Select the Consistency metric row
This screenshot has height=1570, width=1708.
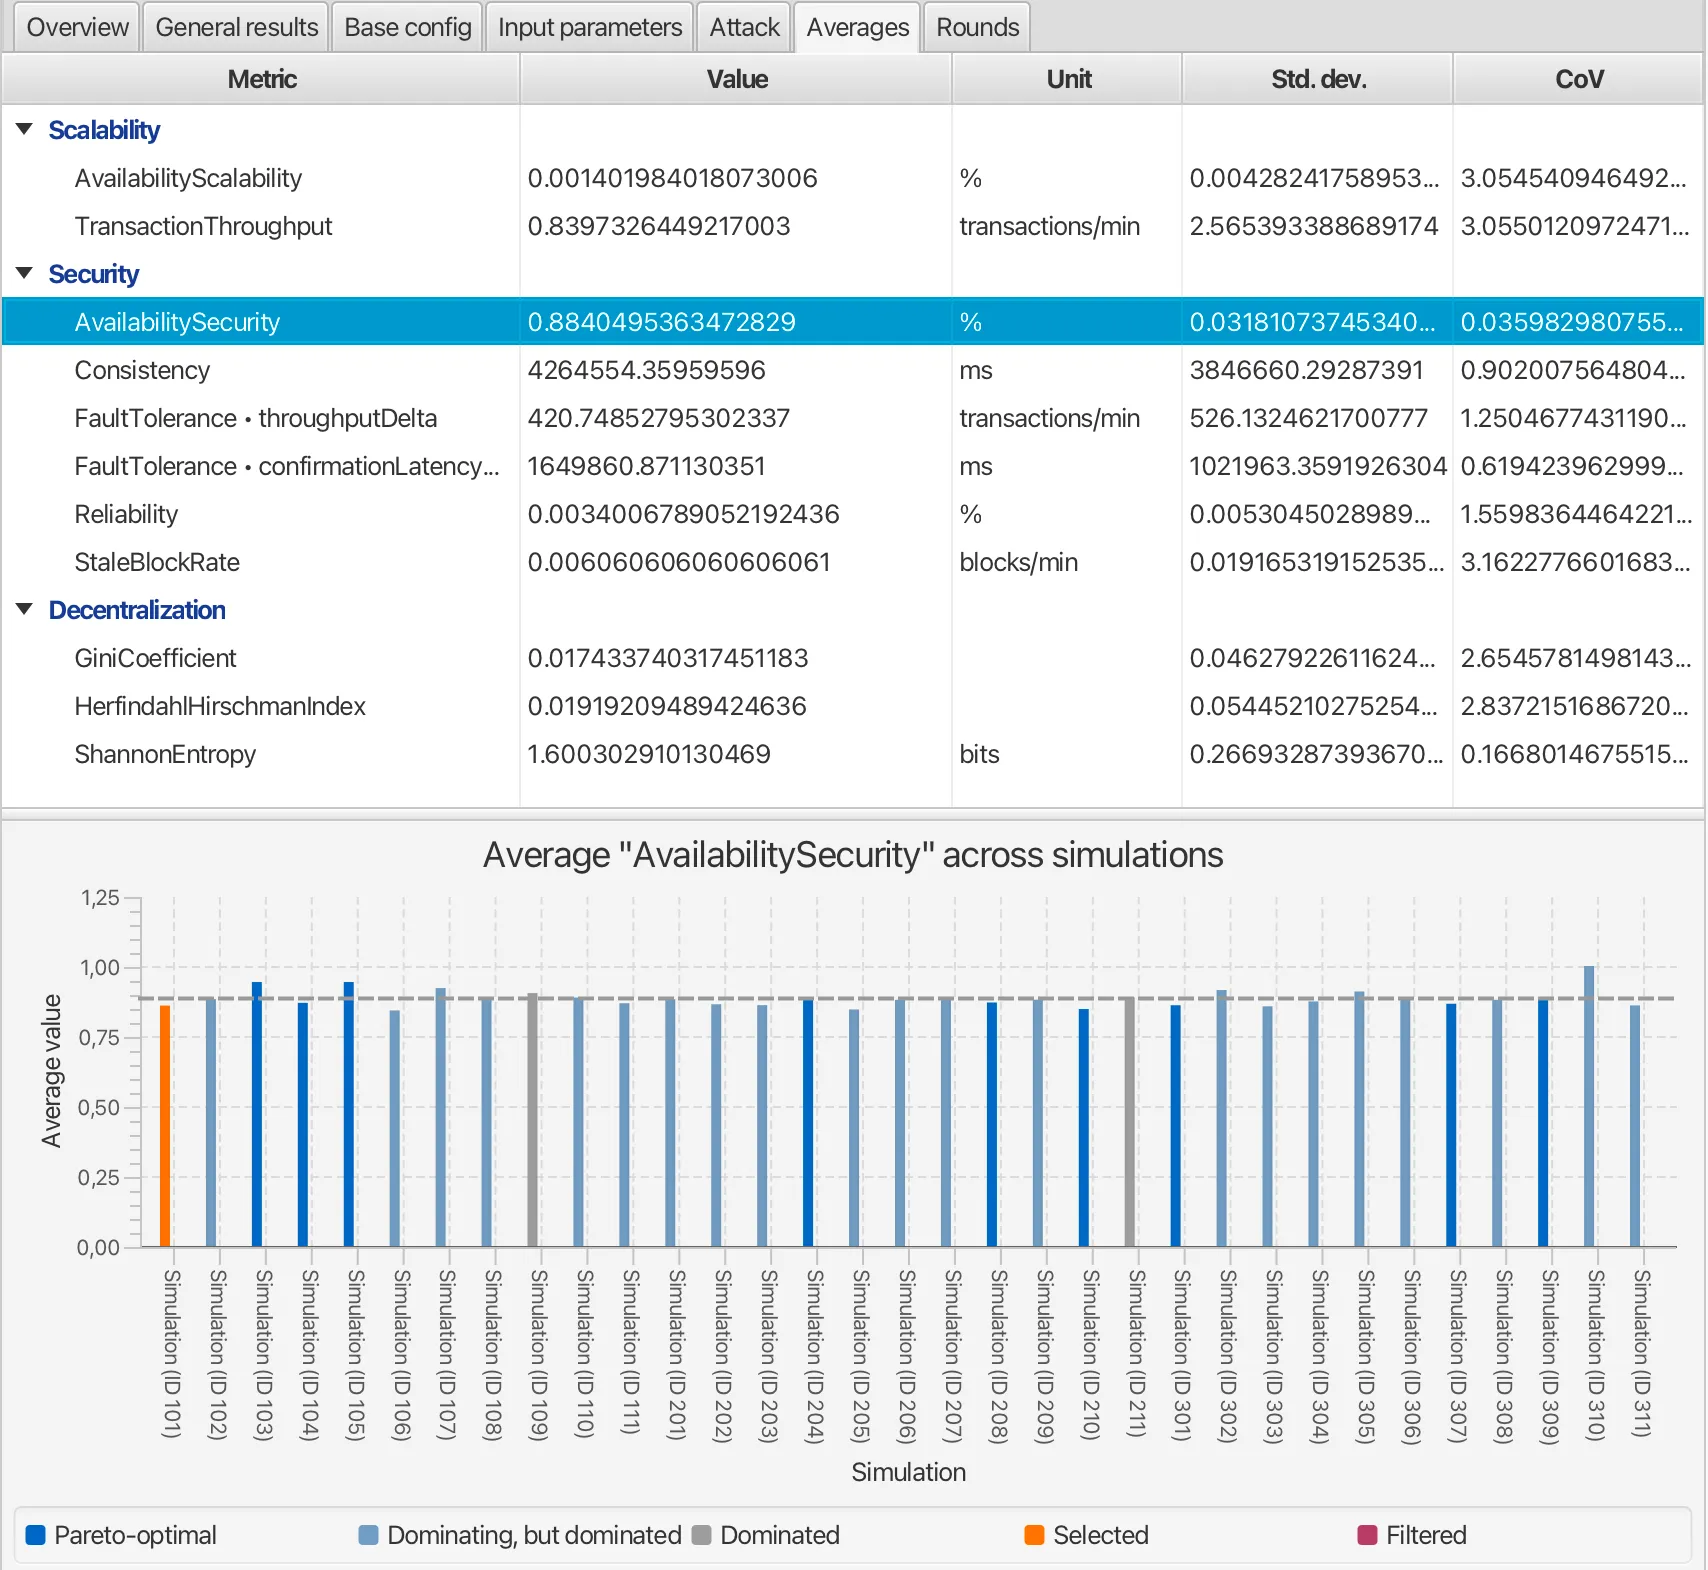[x=853, y=370]
